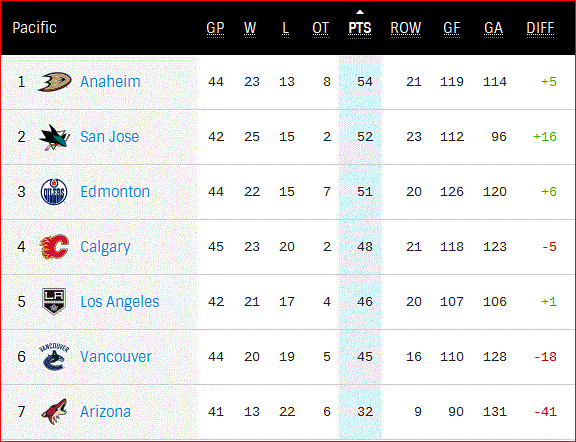Open the Edmonton team link
Viewport: 576px width, 442px height.
[115, 192]
